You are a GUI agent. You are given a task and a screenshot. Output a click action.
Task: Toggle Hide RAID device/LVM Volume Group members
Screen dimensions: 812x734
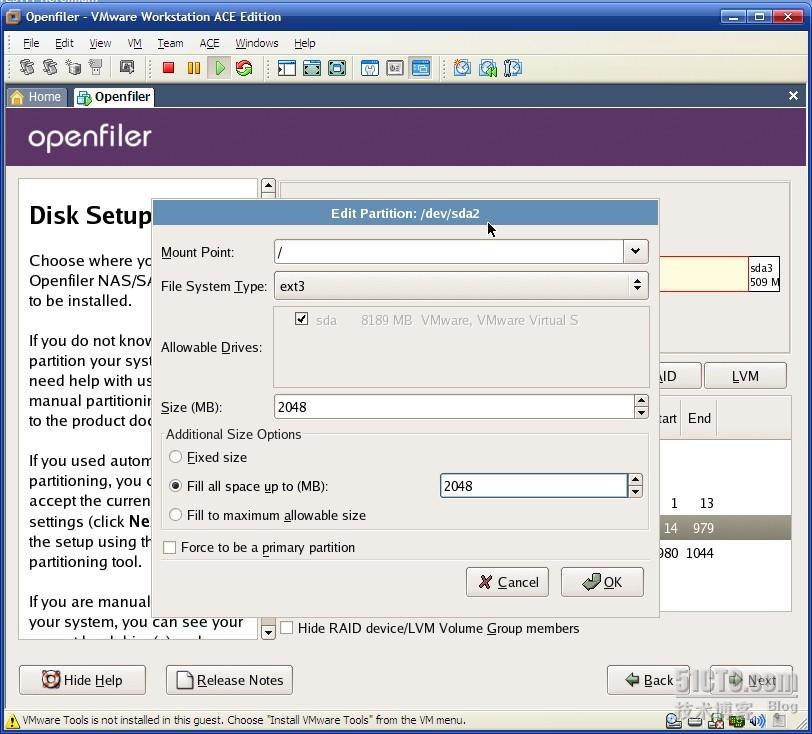(286, 628)
